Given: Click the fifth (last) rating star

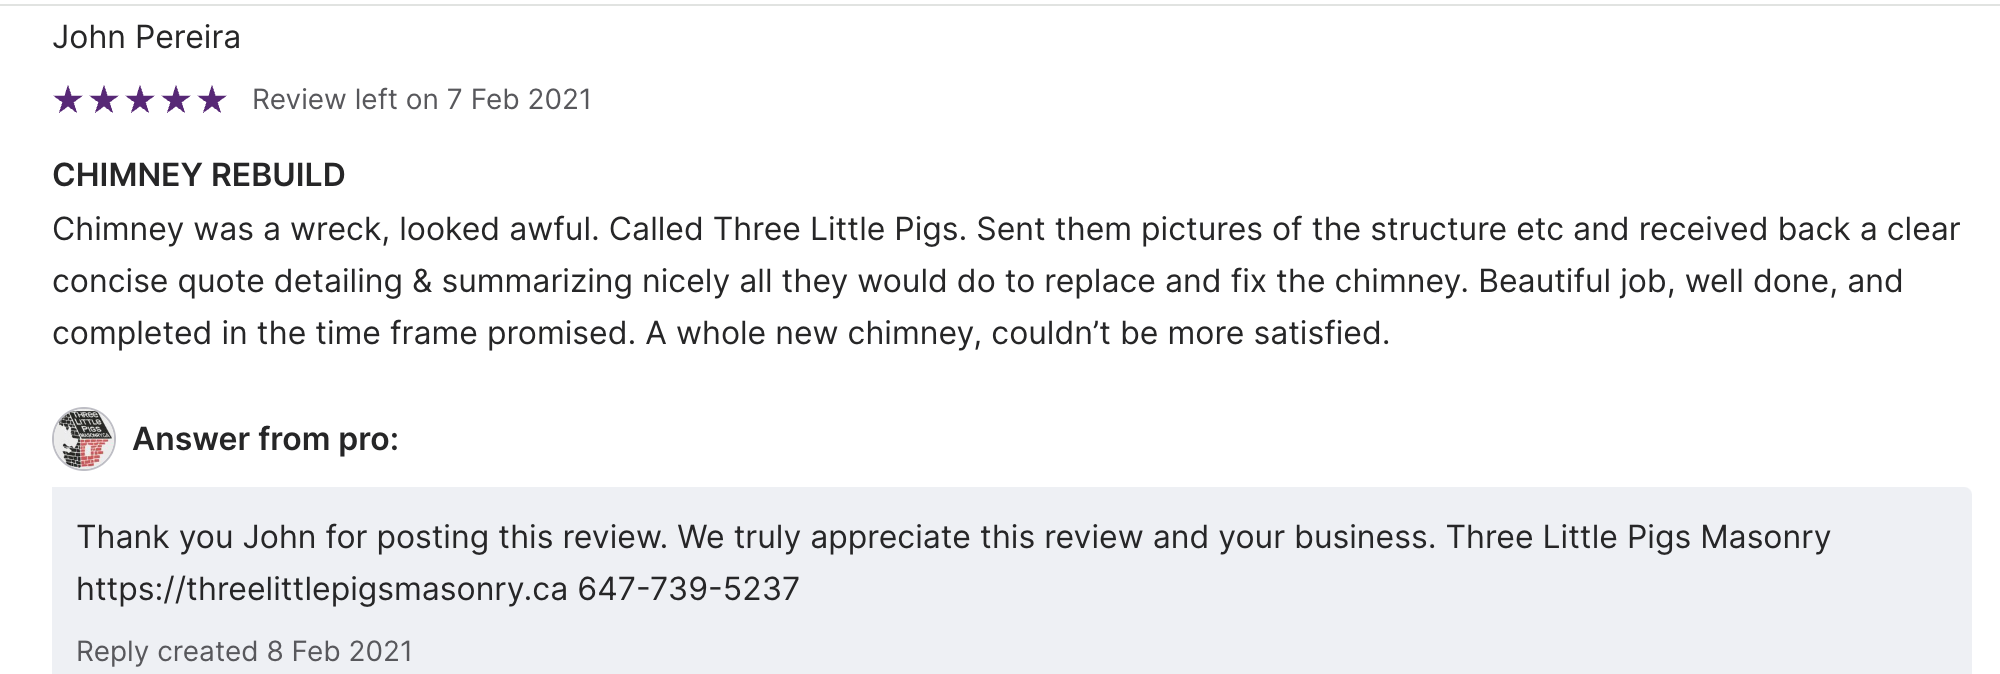Looking at the screenshot, I should pos(212,100).
